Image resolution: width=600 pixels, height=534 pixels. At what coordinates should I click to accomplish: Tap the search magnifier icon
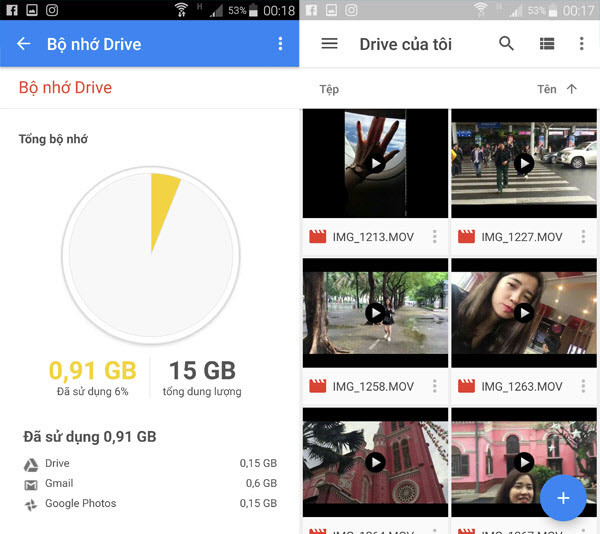point(506,44)
